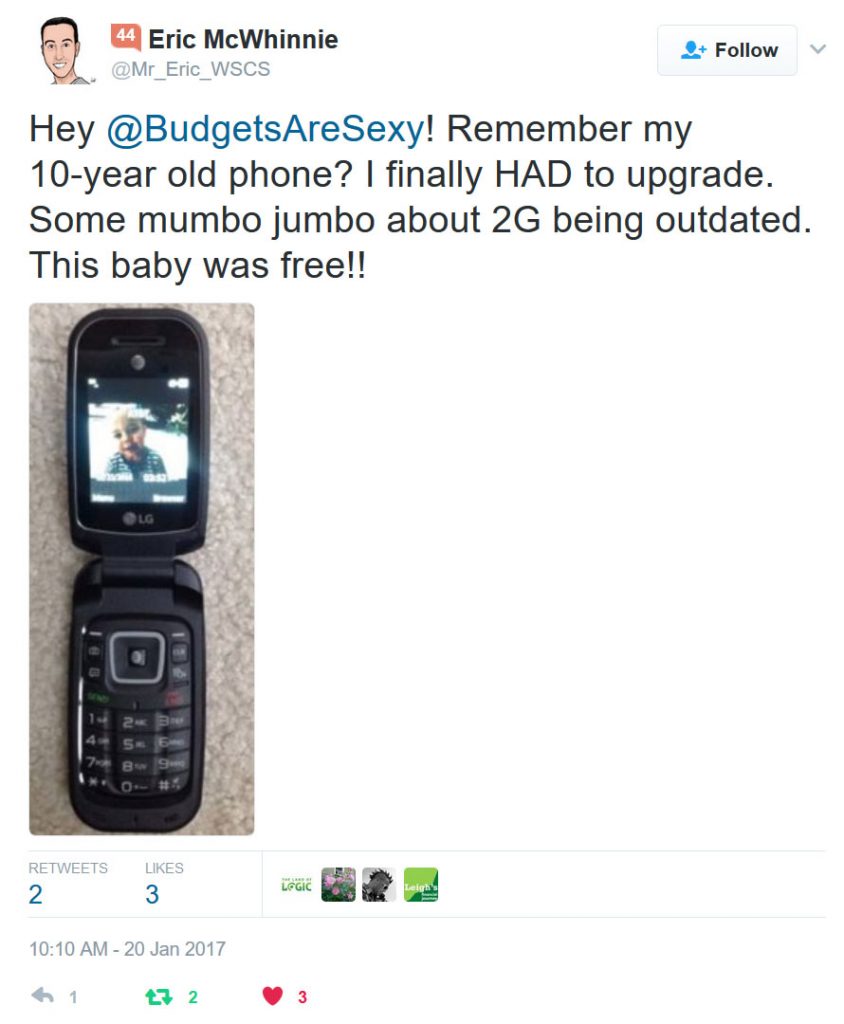Open the 10:10 AM - 20 Jan 2017 timestamp
The width and height of the screenshot is (844, 1024).
[127, 948]
